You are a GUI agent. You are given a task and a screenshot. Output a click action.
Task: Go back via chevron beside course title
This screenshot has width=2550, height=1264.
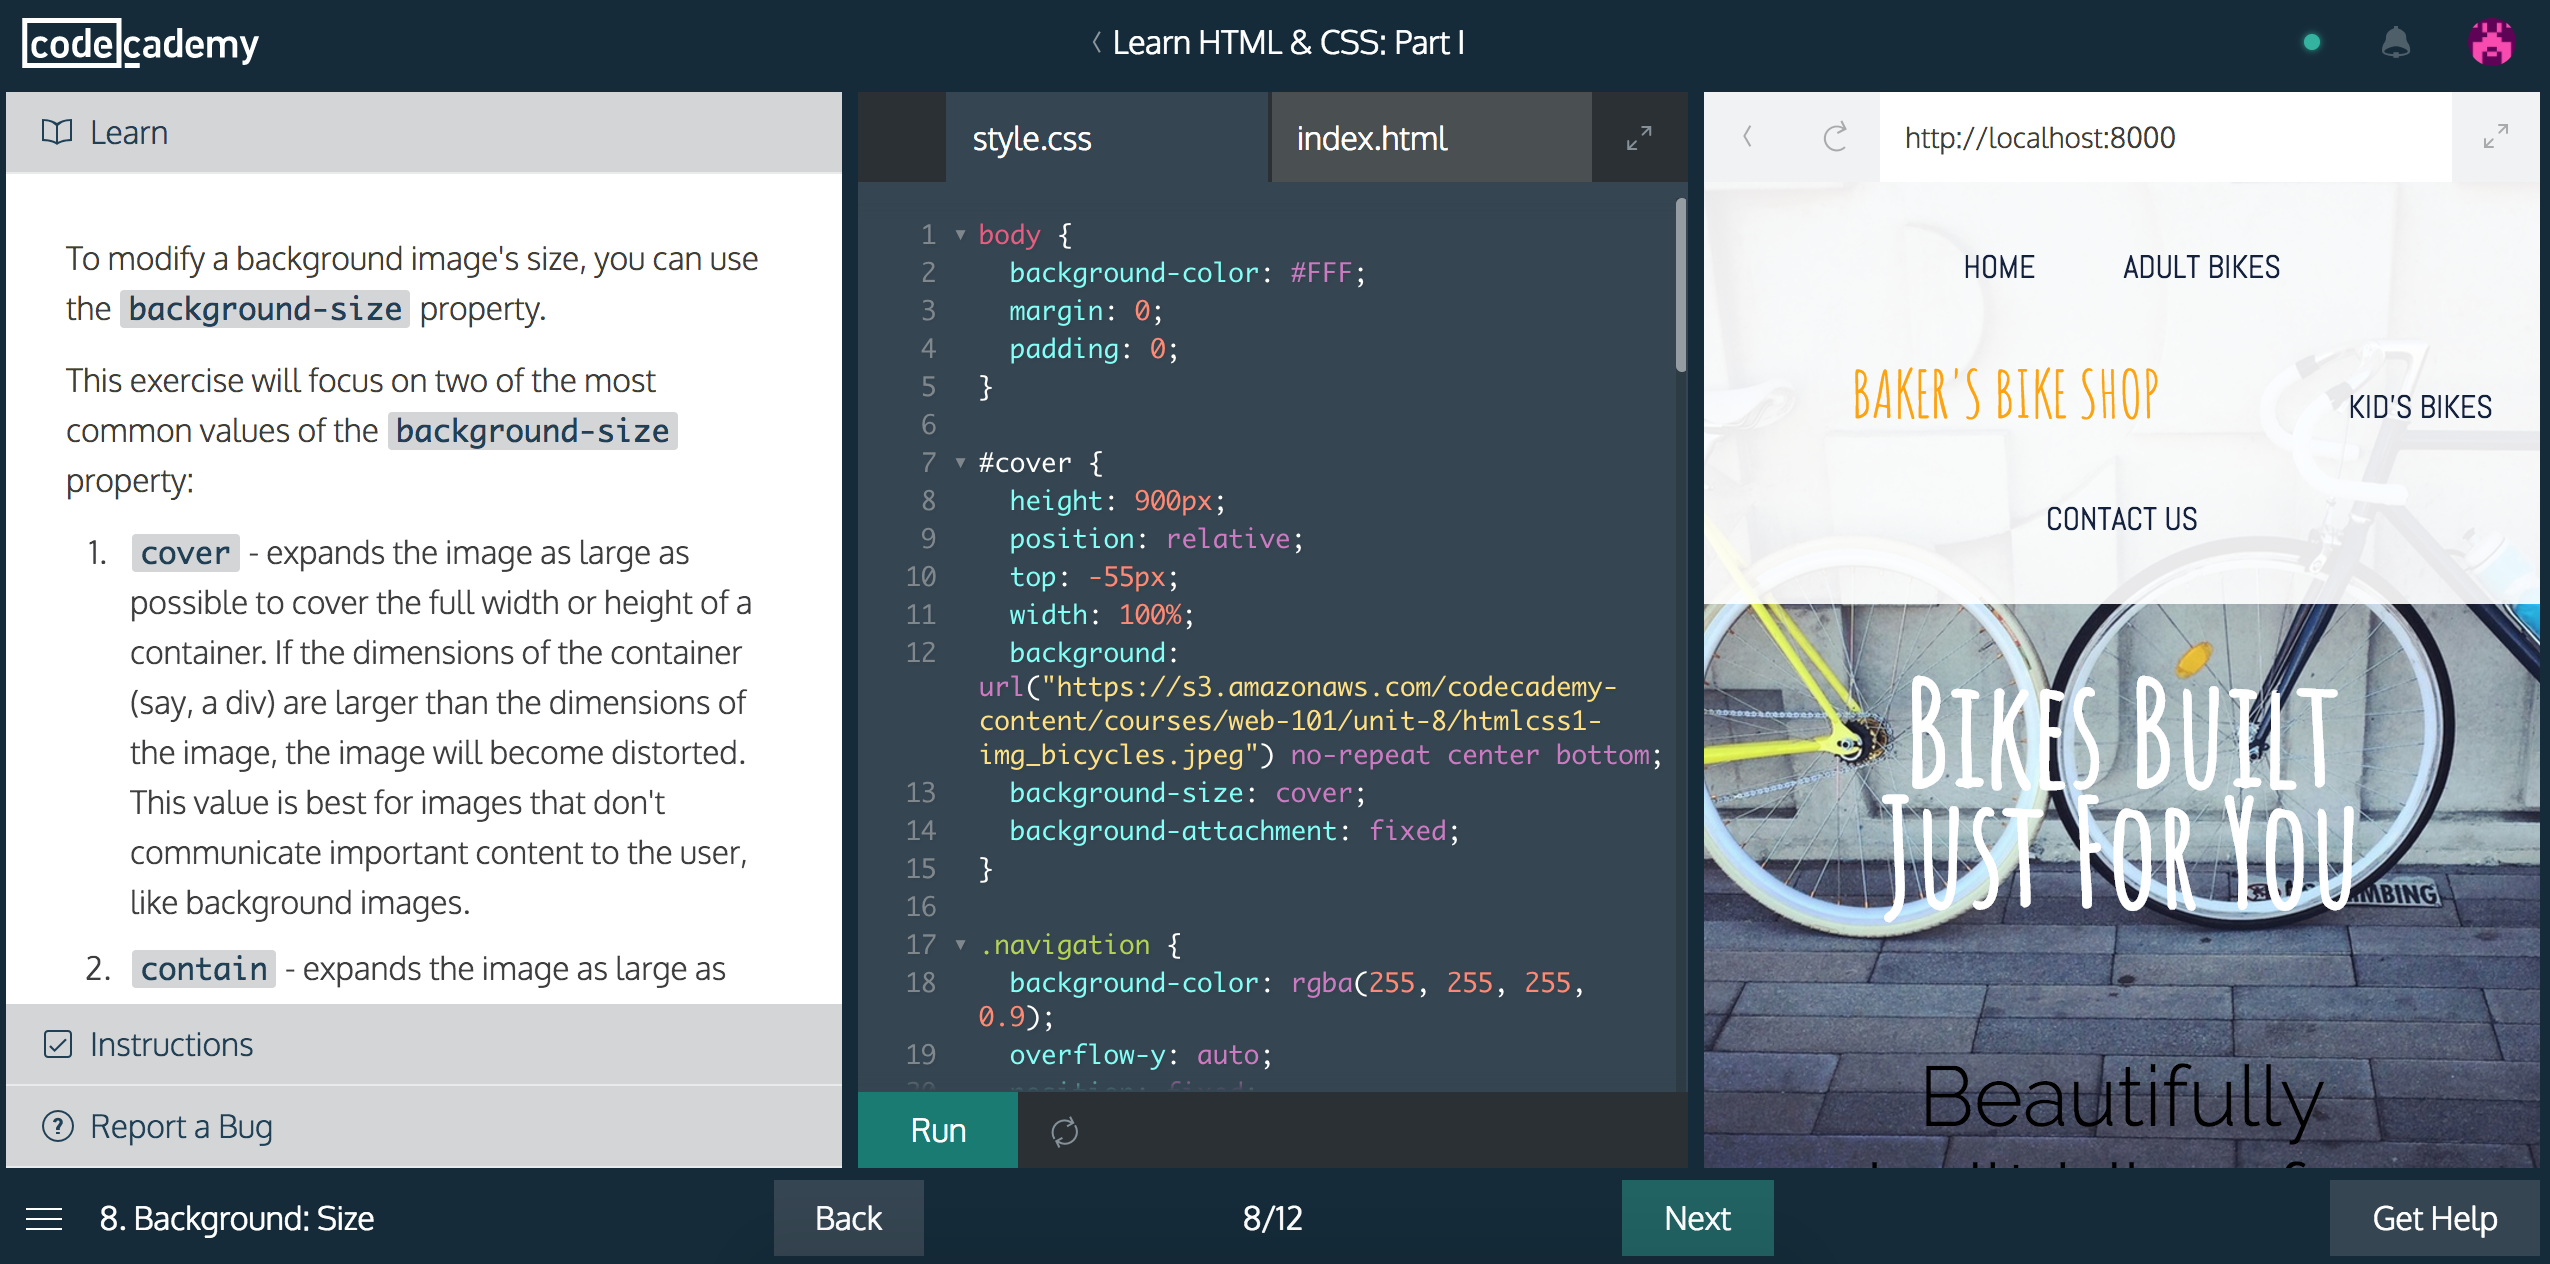pyautogui.click(x=1096, y=42)
